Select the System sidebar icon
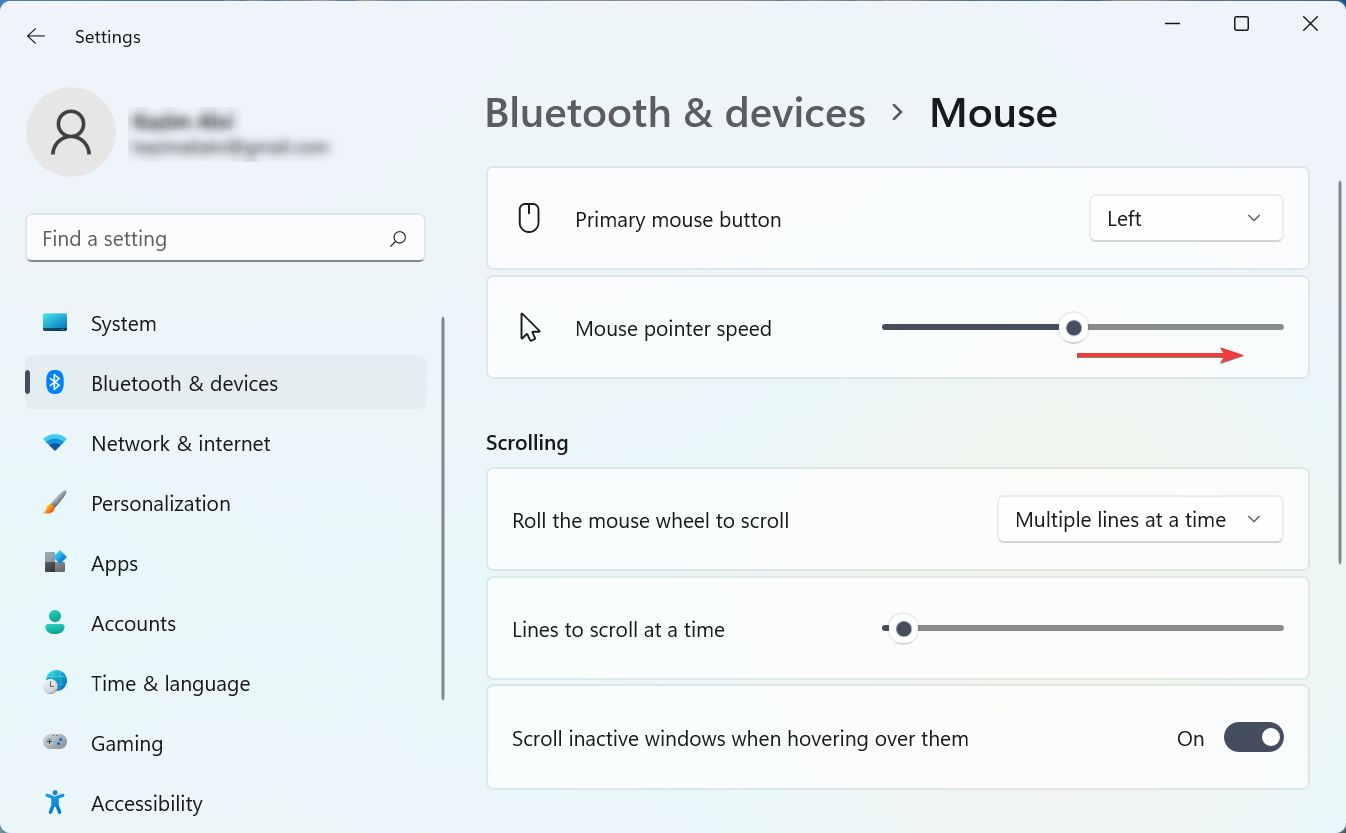This screenshot has height=833, width=1346. point(55,323)
